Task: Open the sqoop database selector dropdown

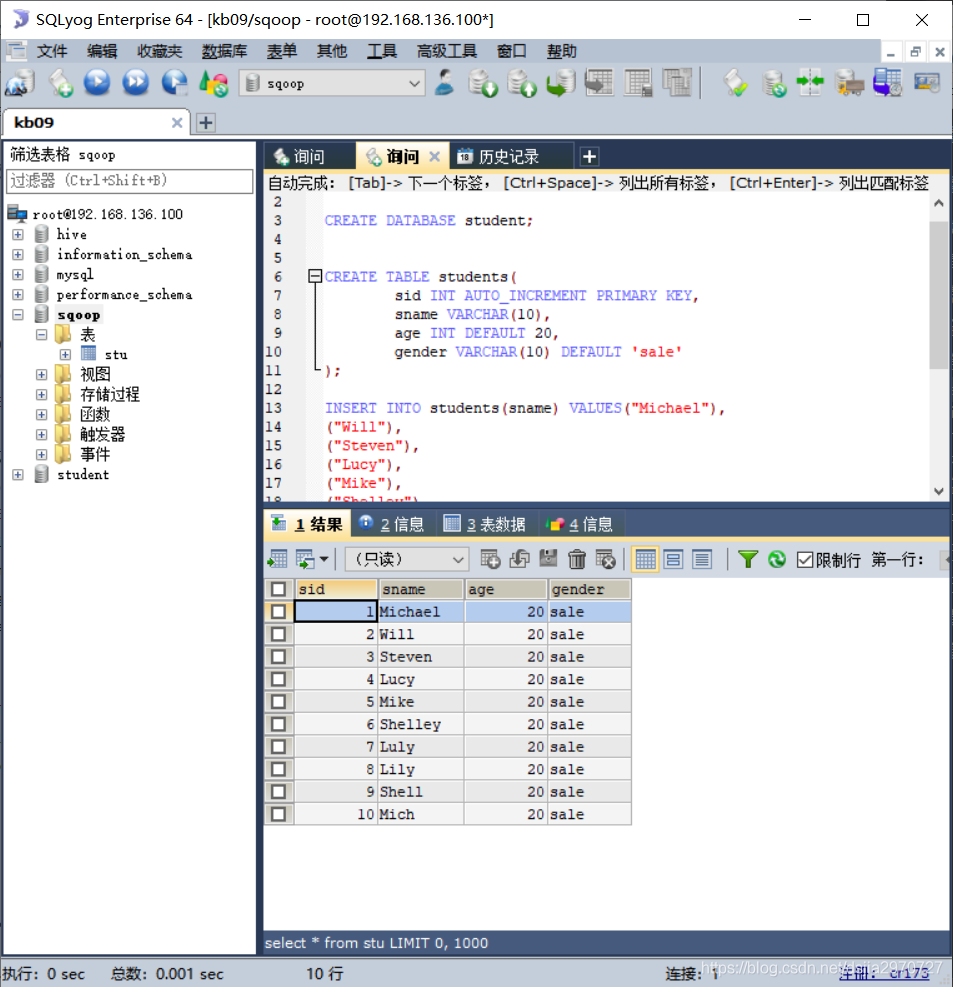Action: pos(332,83)
